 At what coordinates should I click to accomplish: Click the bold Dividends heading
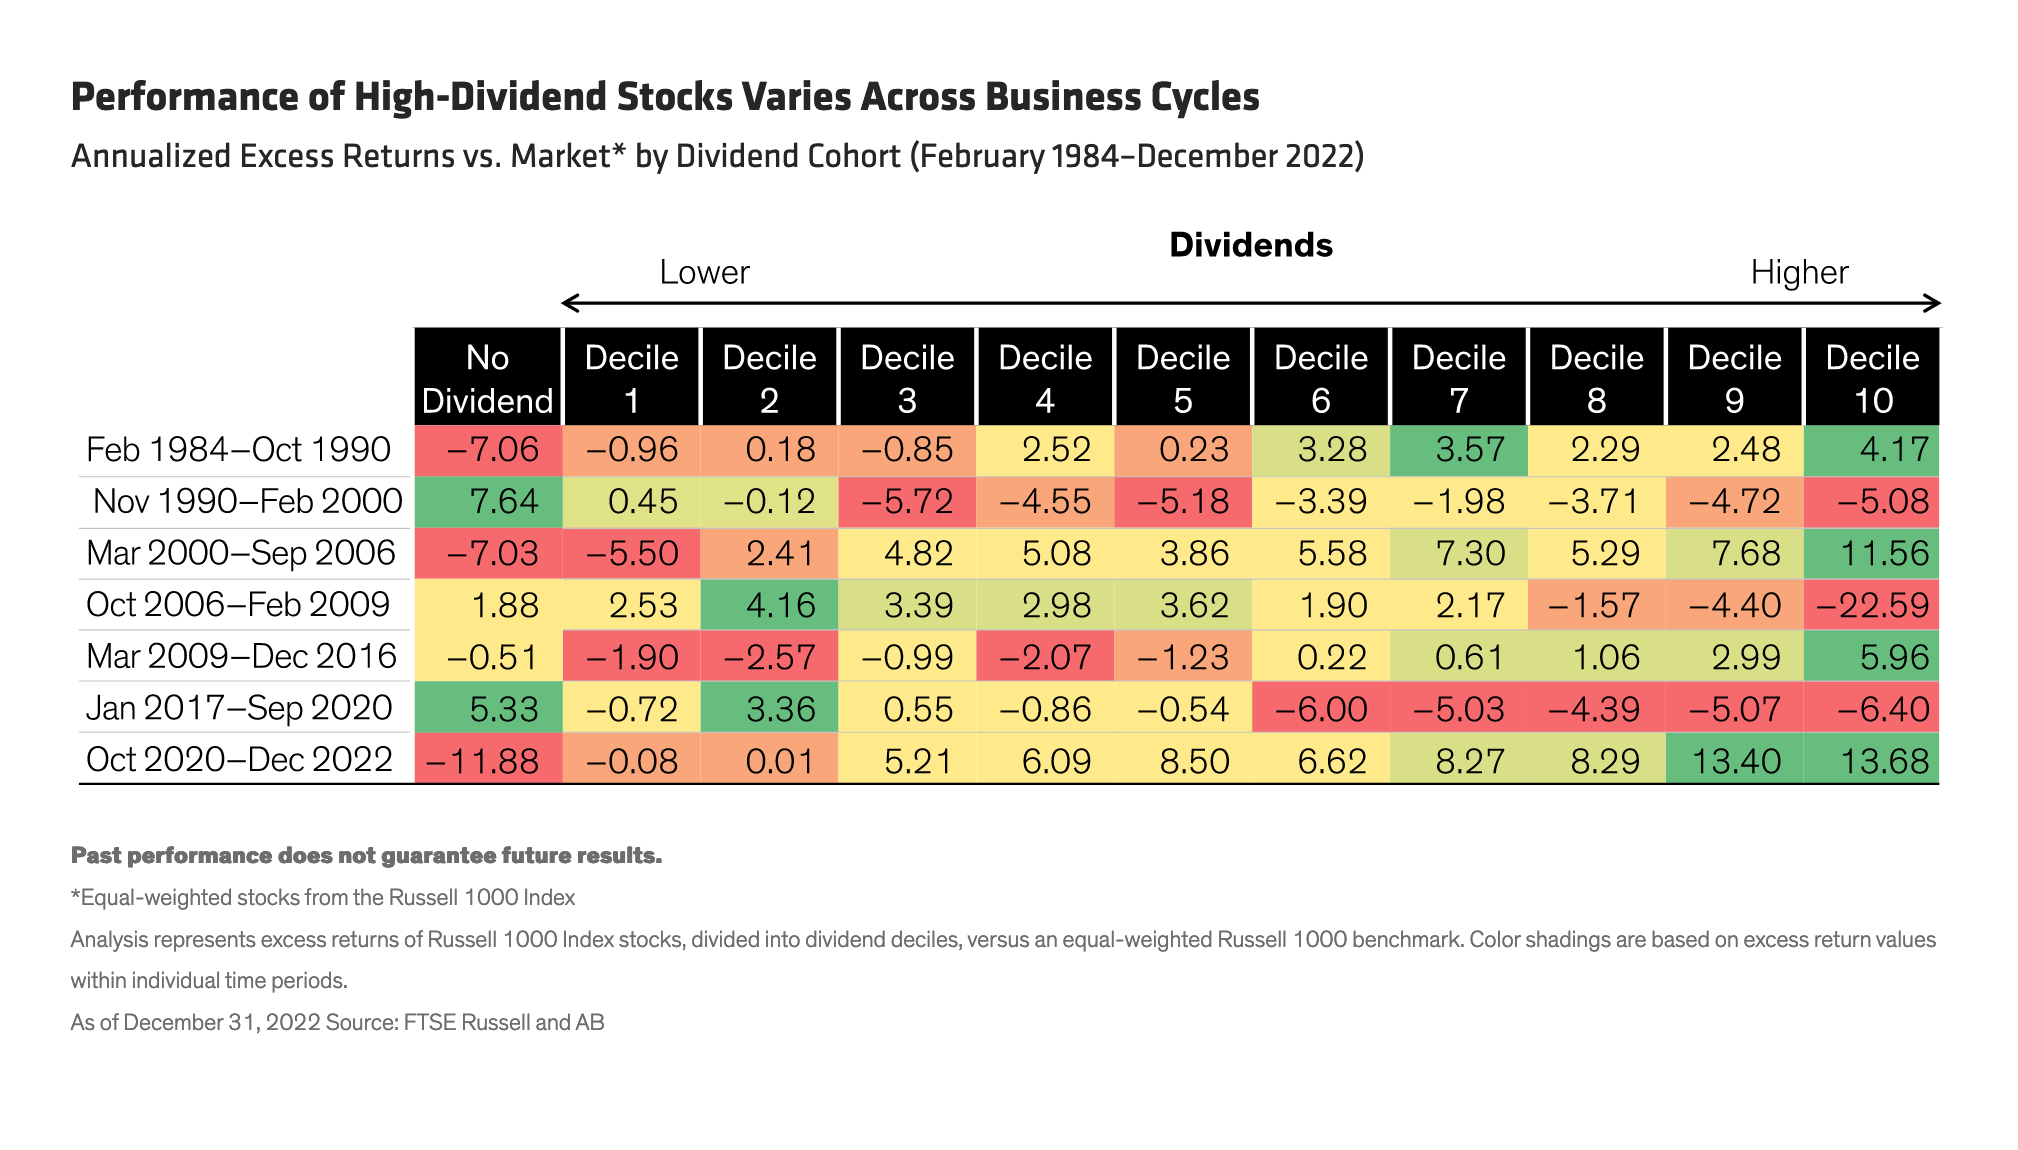[1250, 245]
